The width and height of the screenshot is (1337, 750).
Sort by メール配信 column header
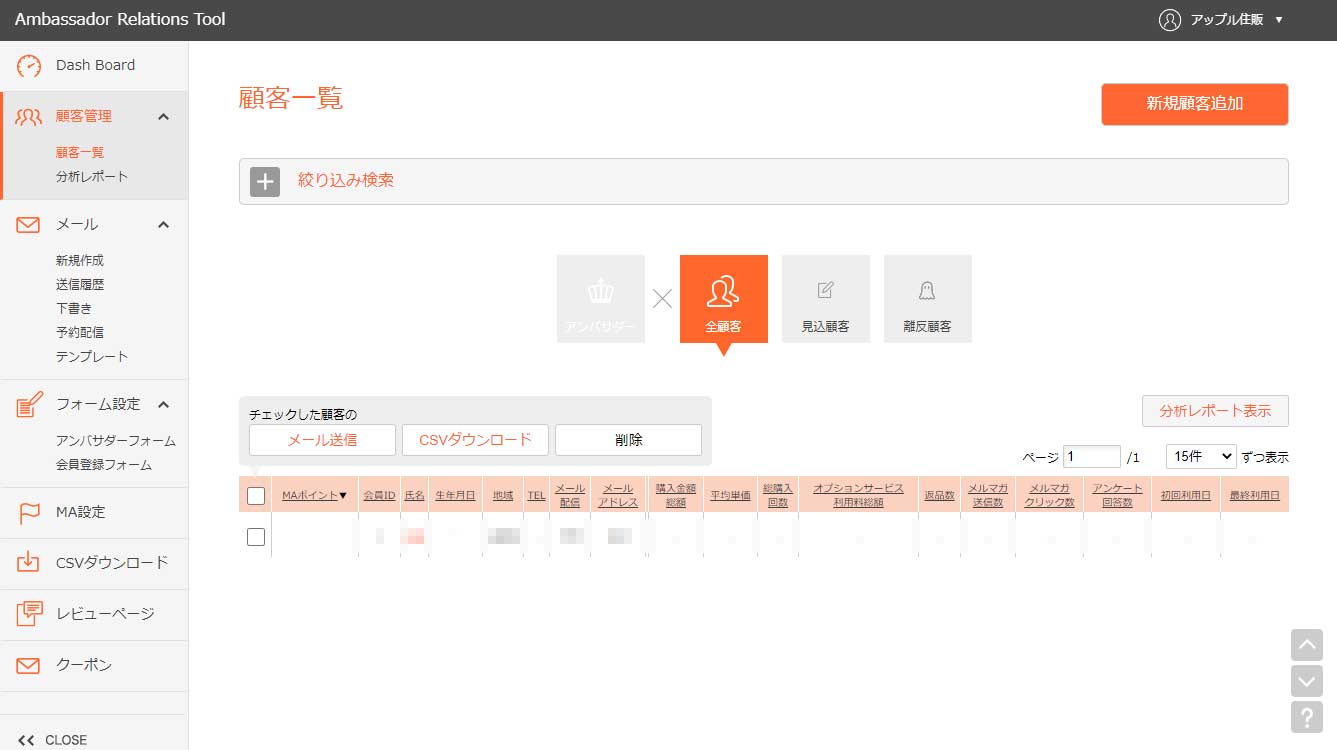tap(570, 495)
